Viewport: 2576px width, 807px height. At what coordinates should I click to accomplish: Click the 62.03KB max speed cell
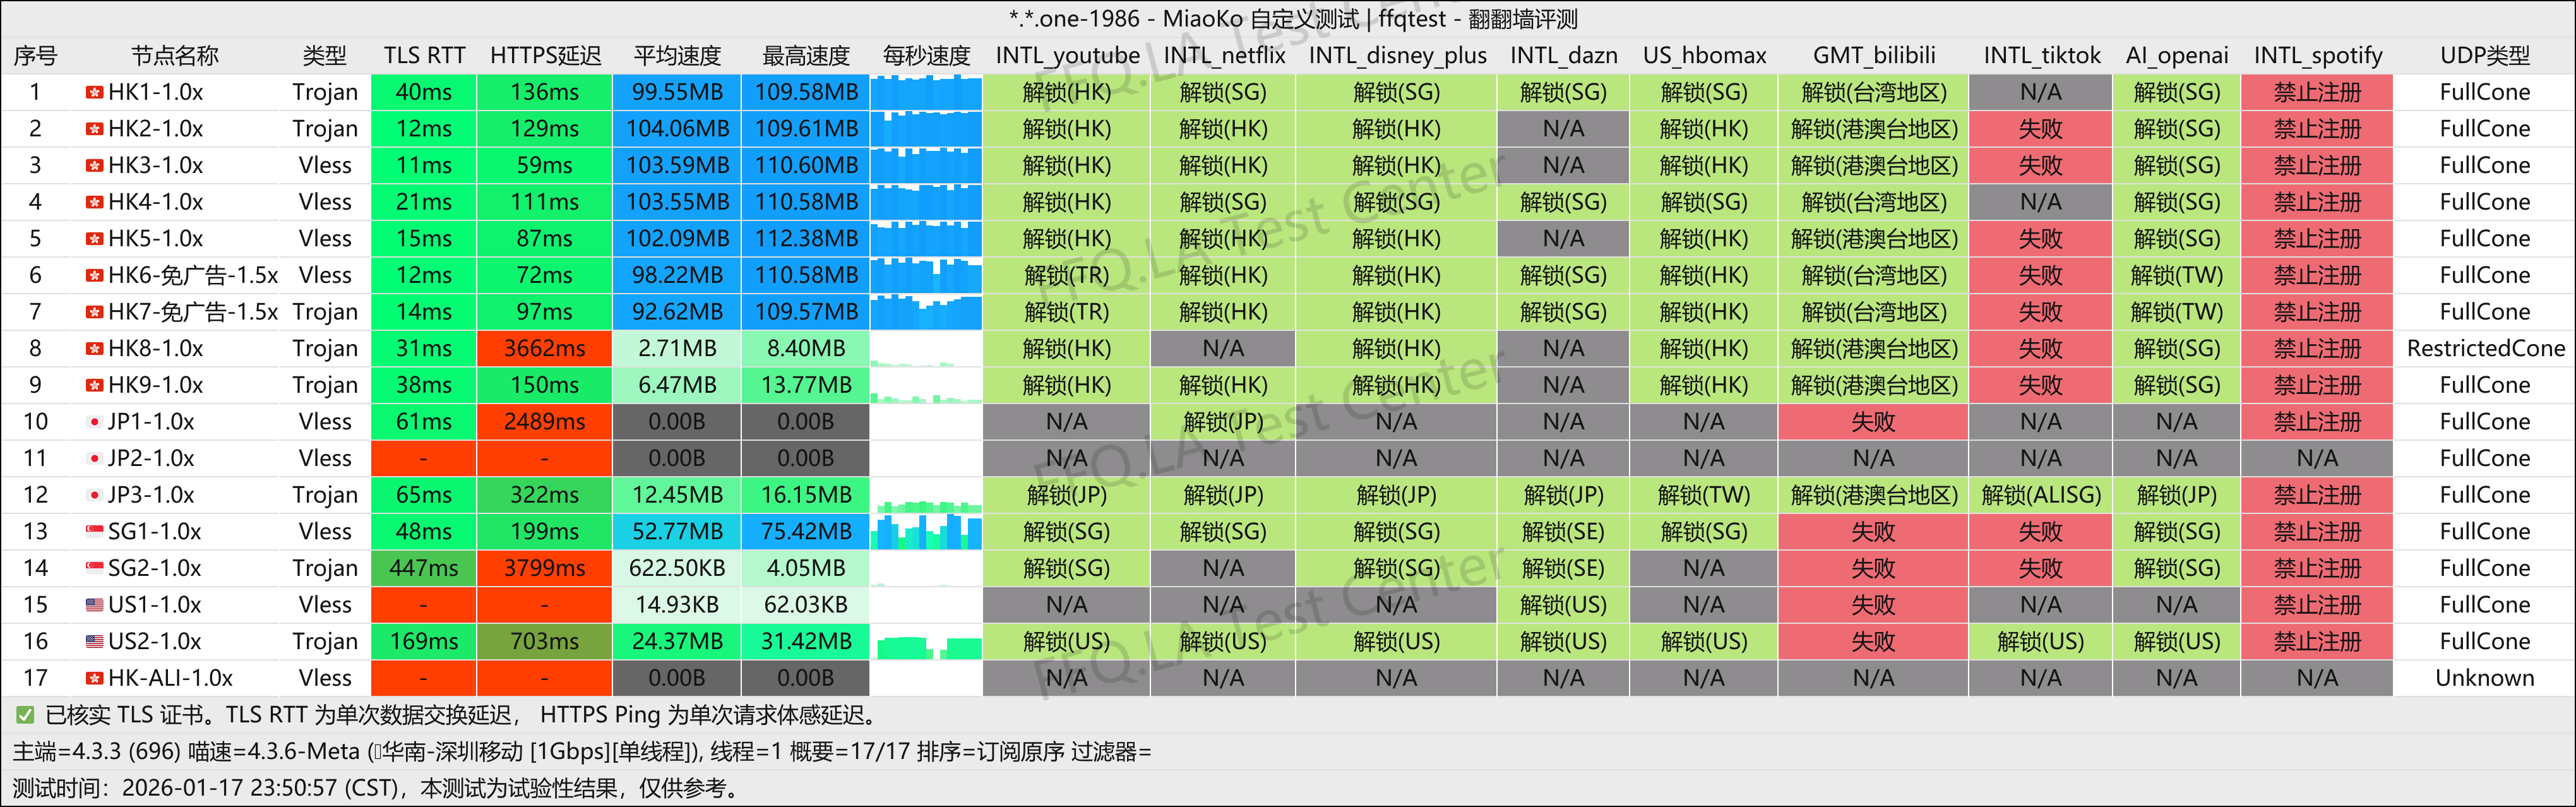click(806, 605)
